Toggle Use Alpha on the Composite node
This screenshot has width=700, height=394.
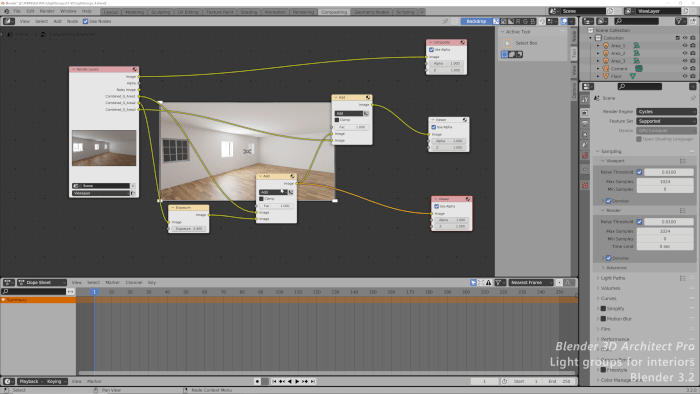431,50
